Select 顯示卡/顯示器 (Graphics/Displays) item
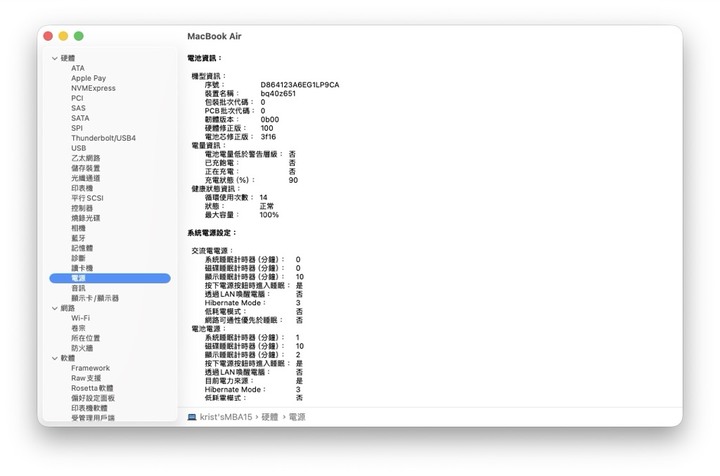Image resolution: width=720 pixels, height=476 pixels. [95, 298]
